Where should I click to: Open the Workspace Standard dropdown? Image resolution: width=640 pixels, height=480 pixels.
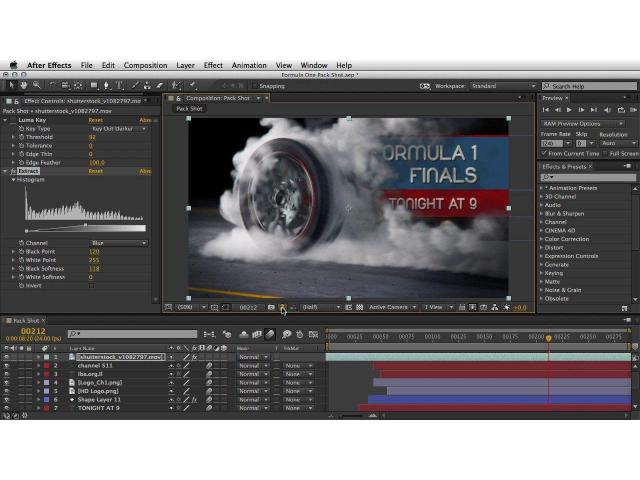[x=503, y=86]
